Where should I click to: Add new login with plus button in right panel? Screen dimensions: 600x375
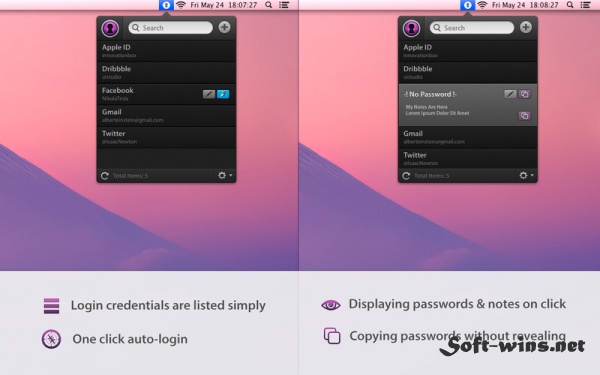tap(526, 27)
